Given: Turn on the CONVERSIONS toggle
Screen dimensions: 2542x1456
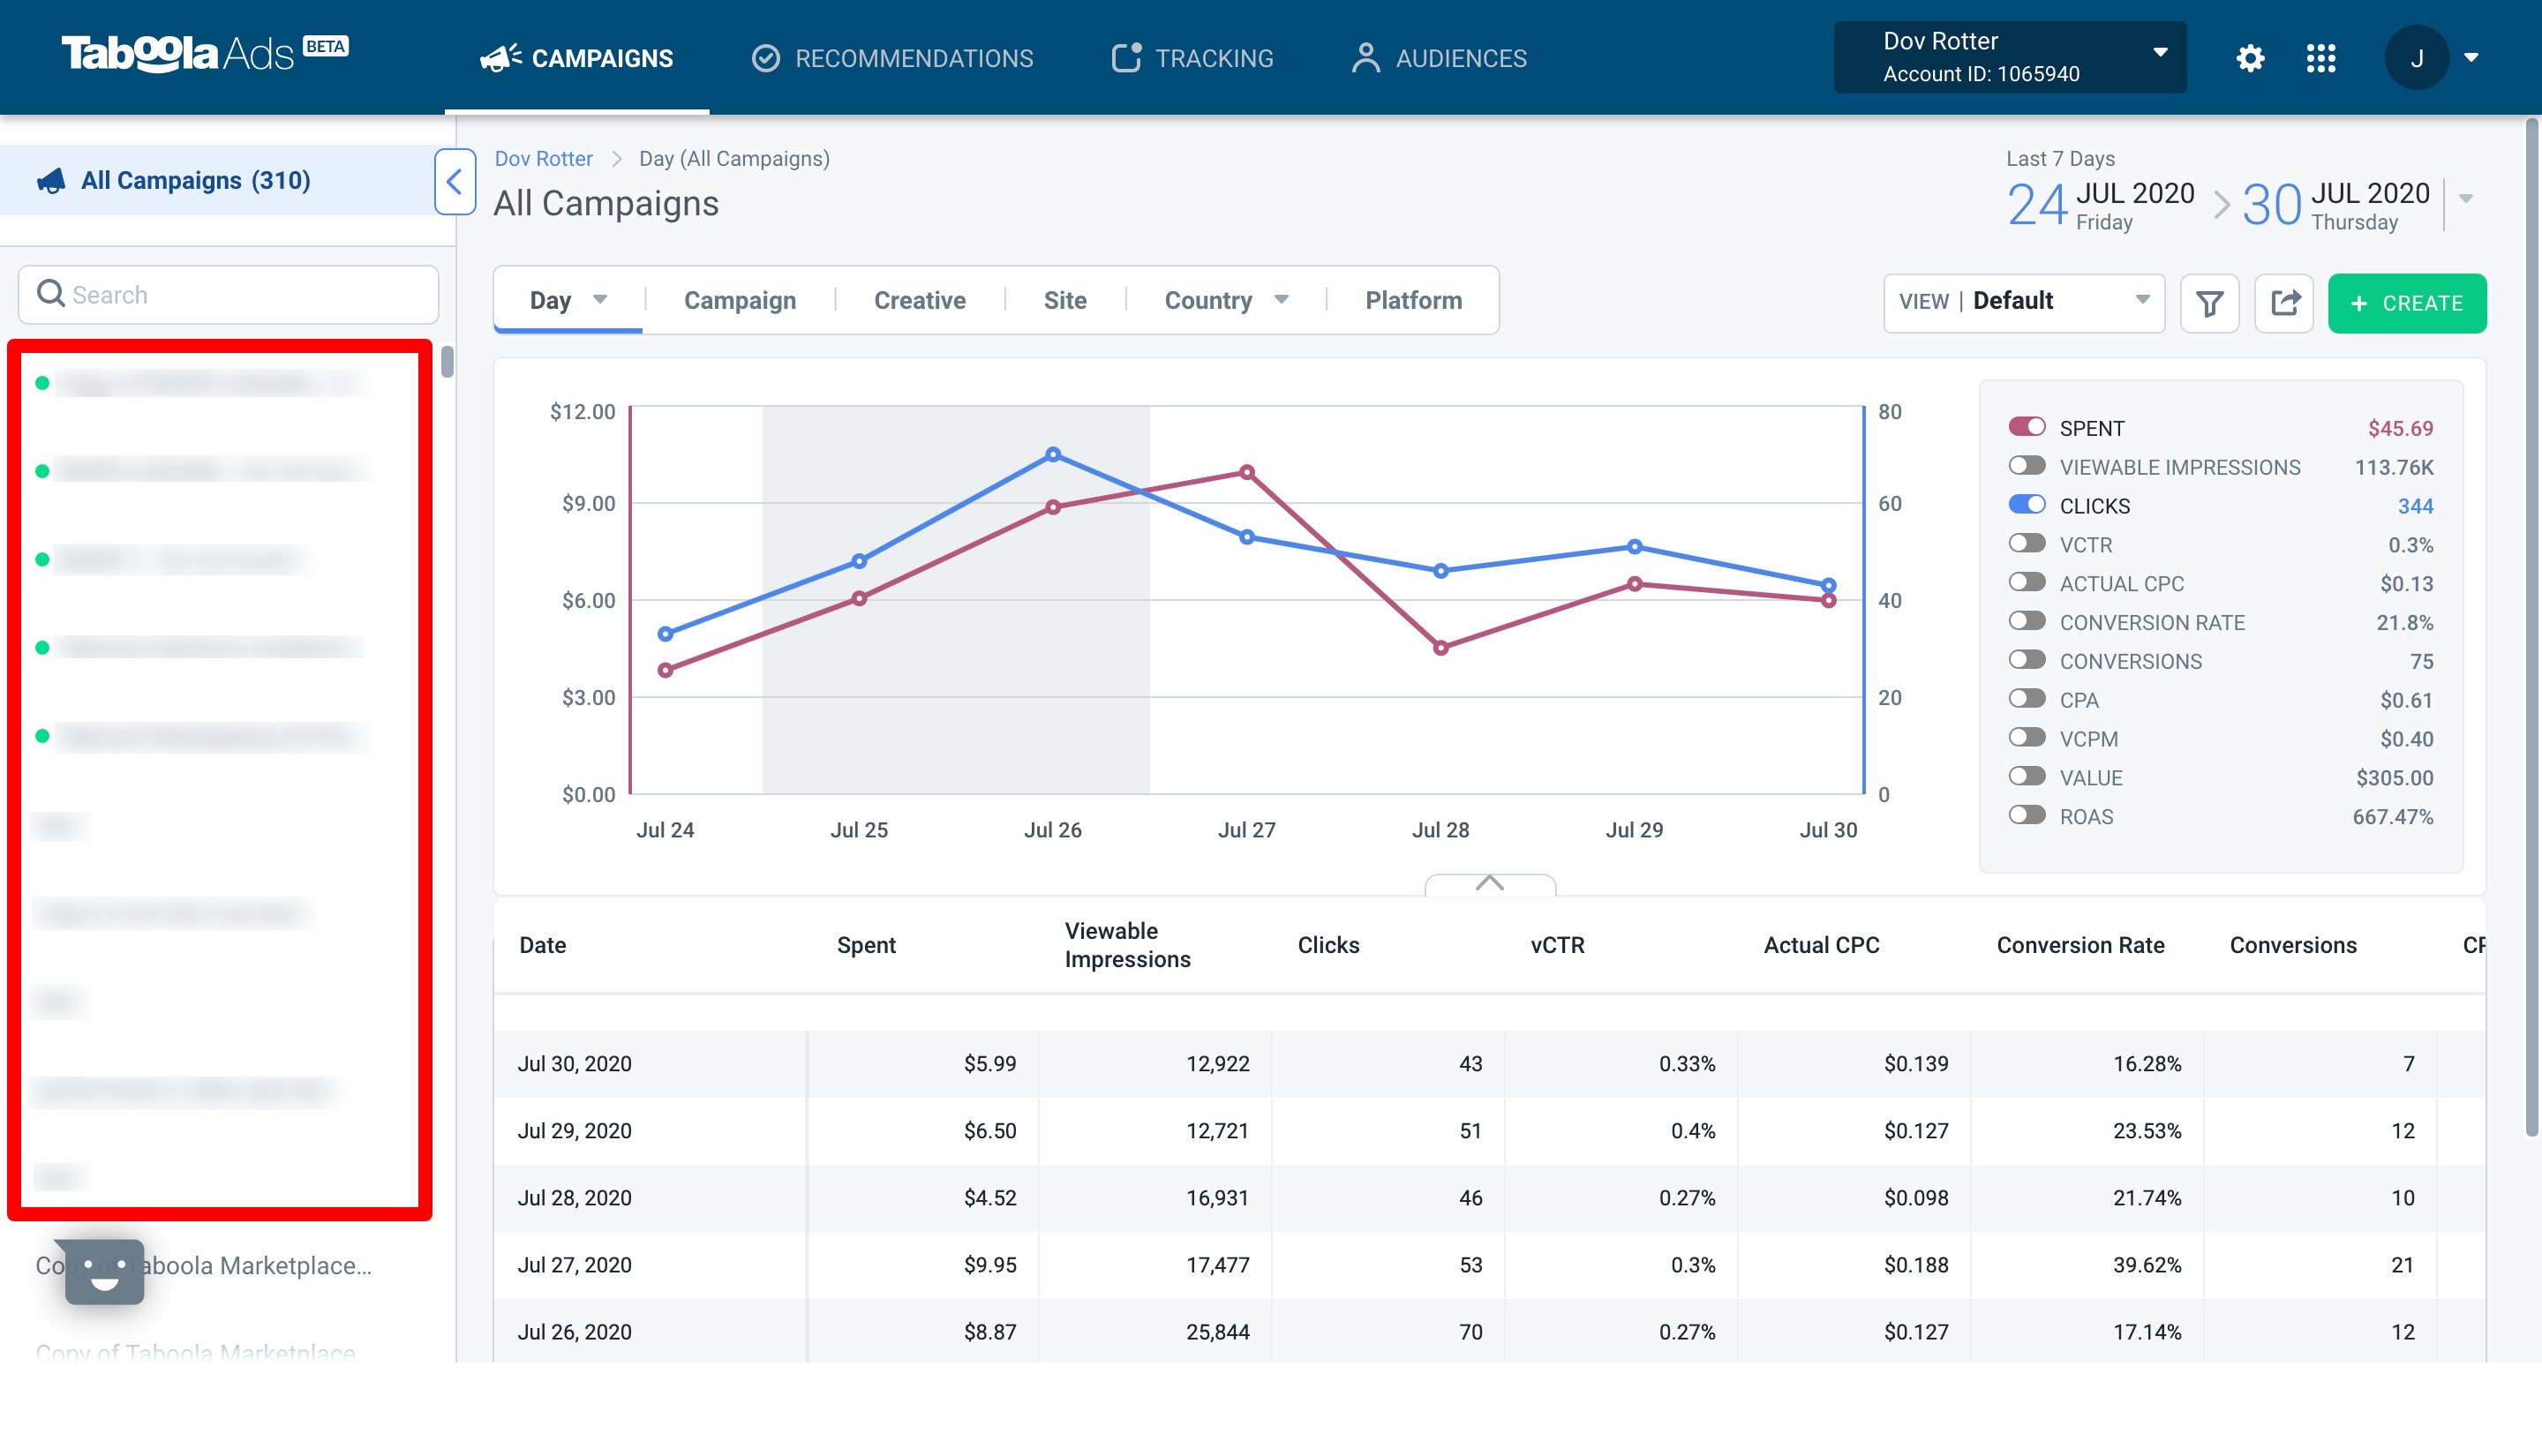Looking at the screenshot, I should pos(2027,660).
